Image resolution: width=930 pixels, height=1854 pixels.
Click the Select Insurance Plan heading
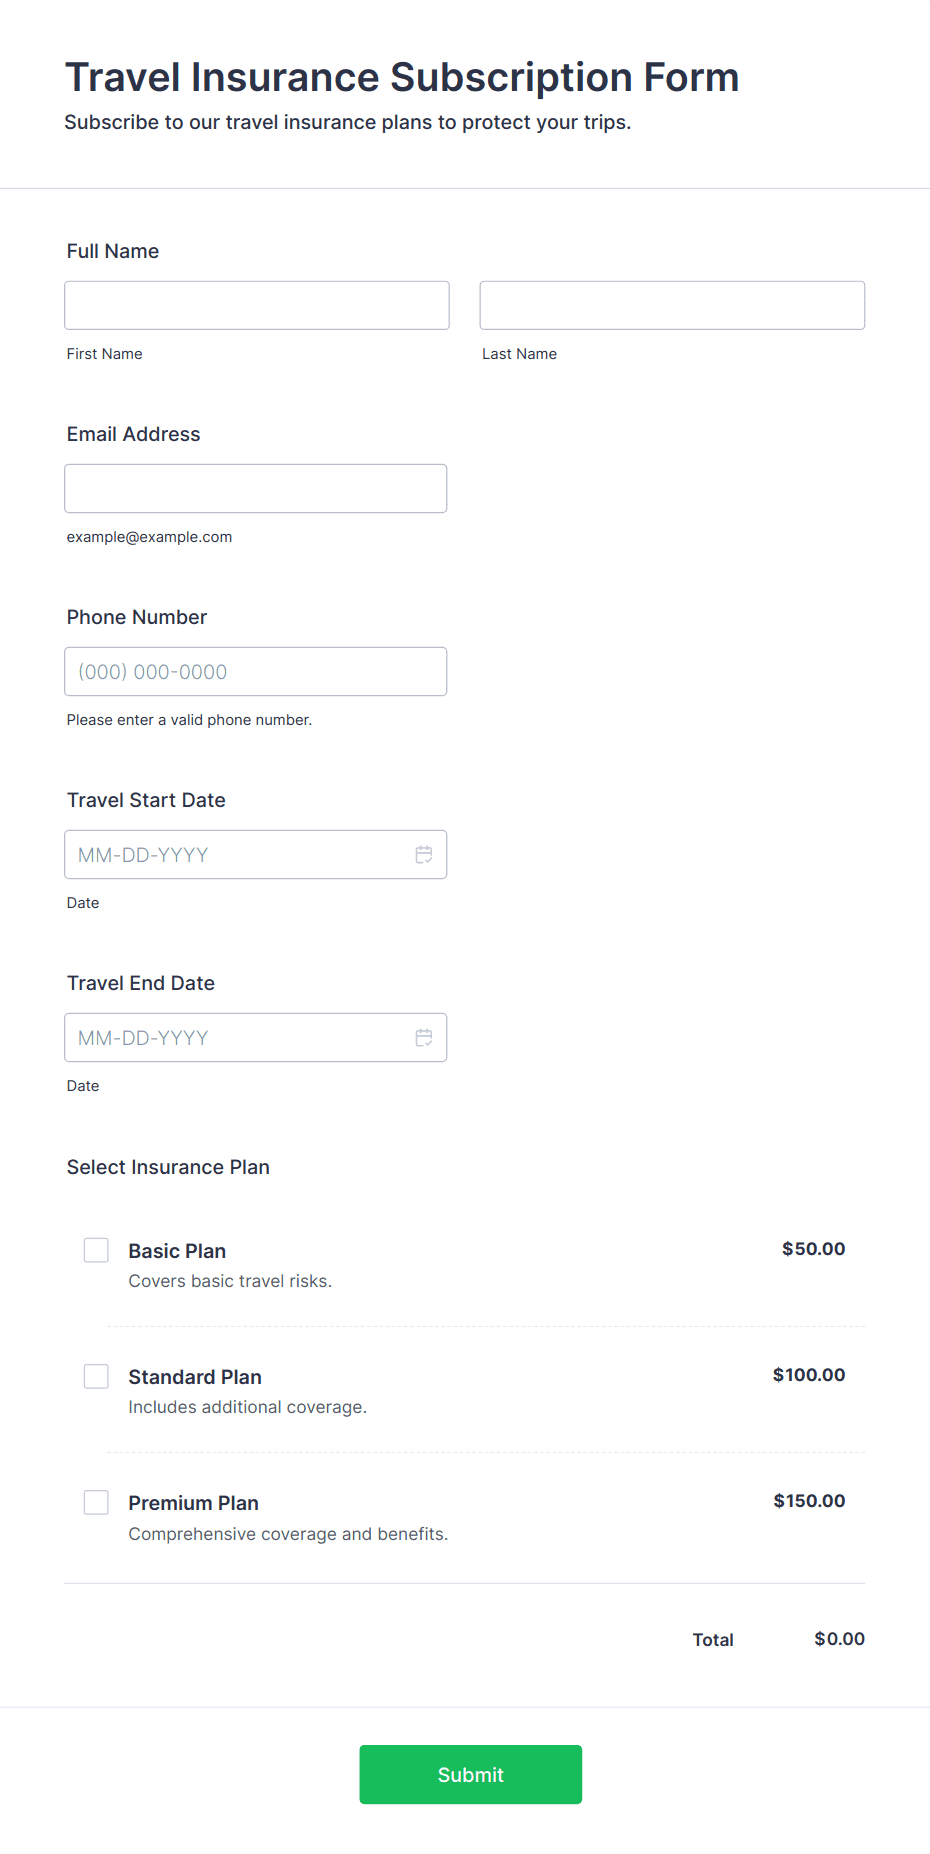coord(168,1167)
